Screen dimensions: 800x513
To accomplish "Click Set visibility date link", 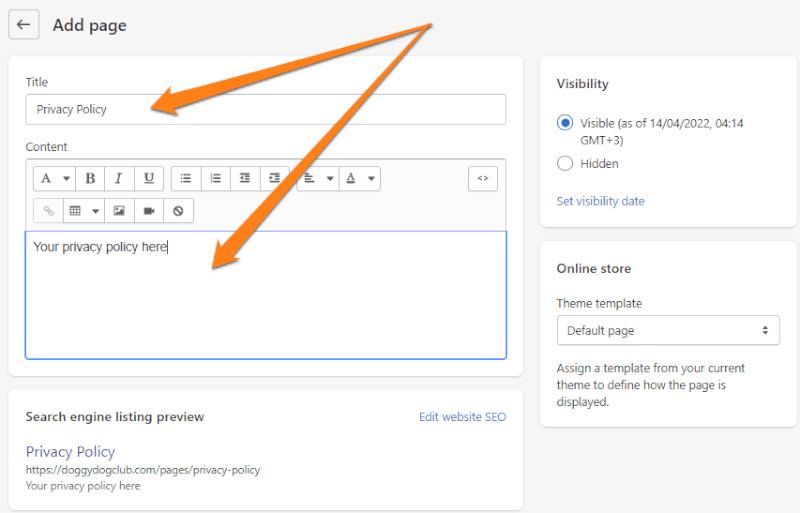I will [x=600, y=201].
